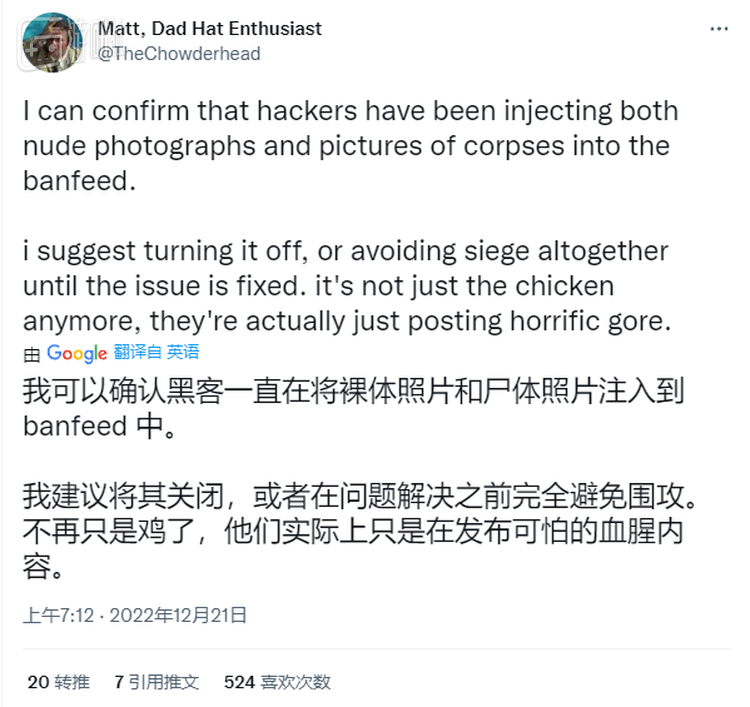Show the 524 喜欢次数 likes list

[x=277, y=682]
